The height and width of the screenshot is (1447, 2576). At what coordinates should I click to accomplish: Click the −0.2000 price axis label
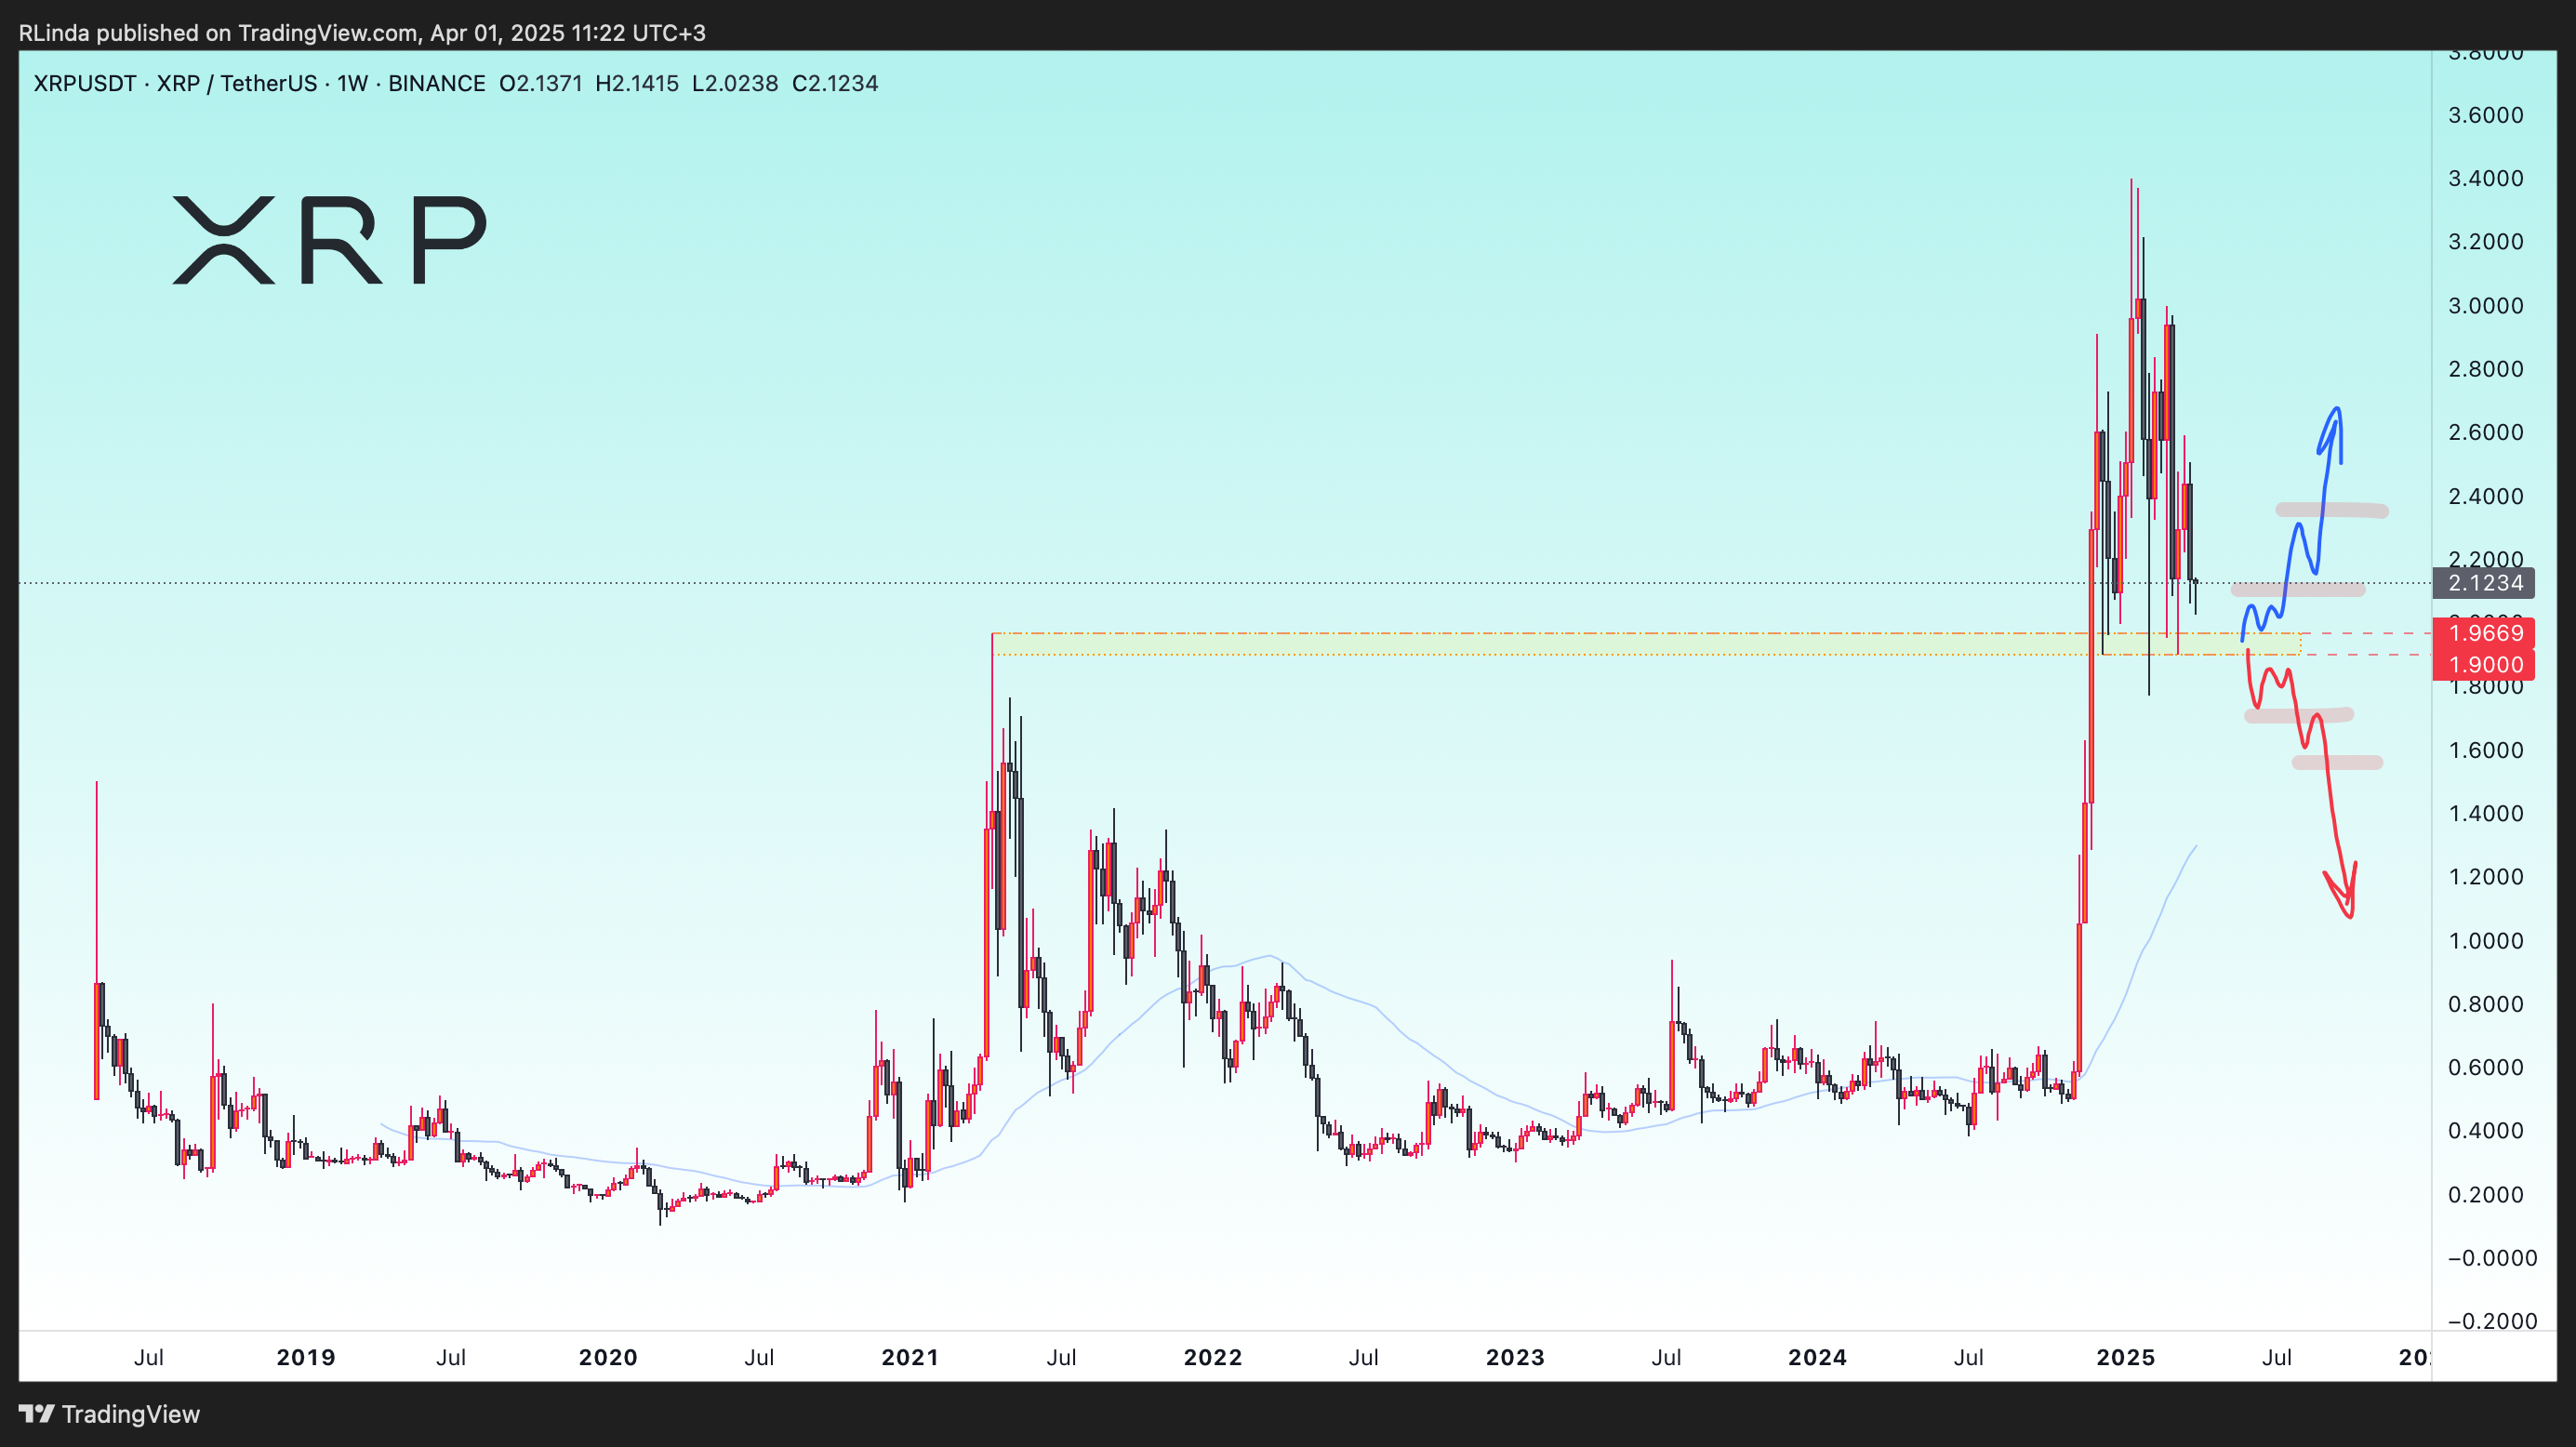coord(2490,1321)
